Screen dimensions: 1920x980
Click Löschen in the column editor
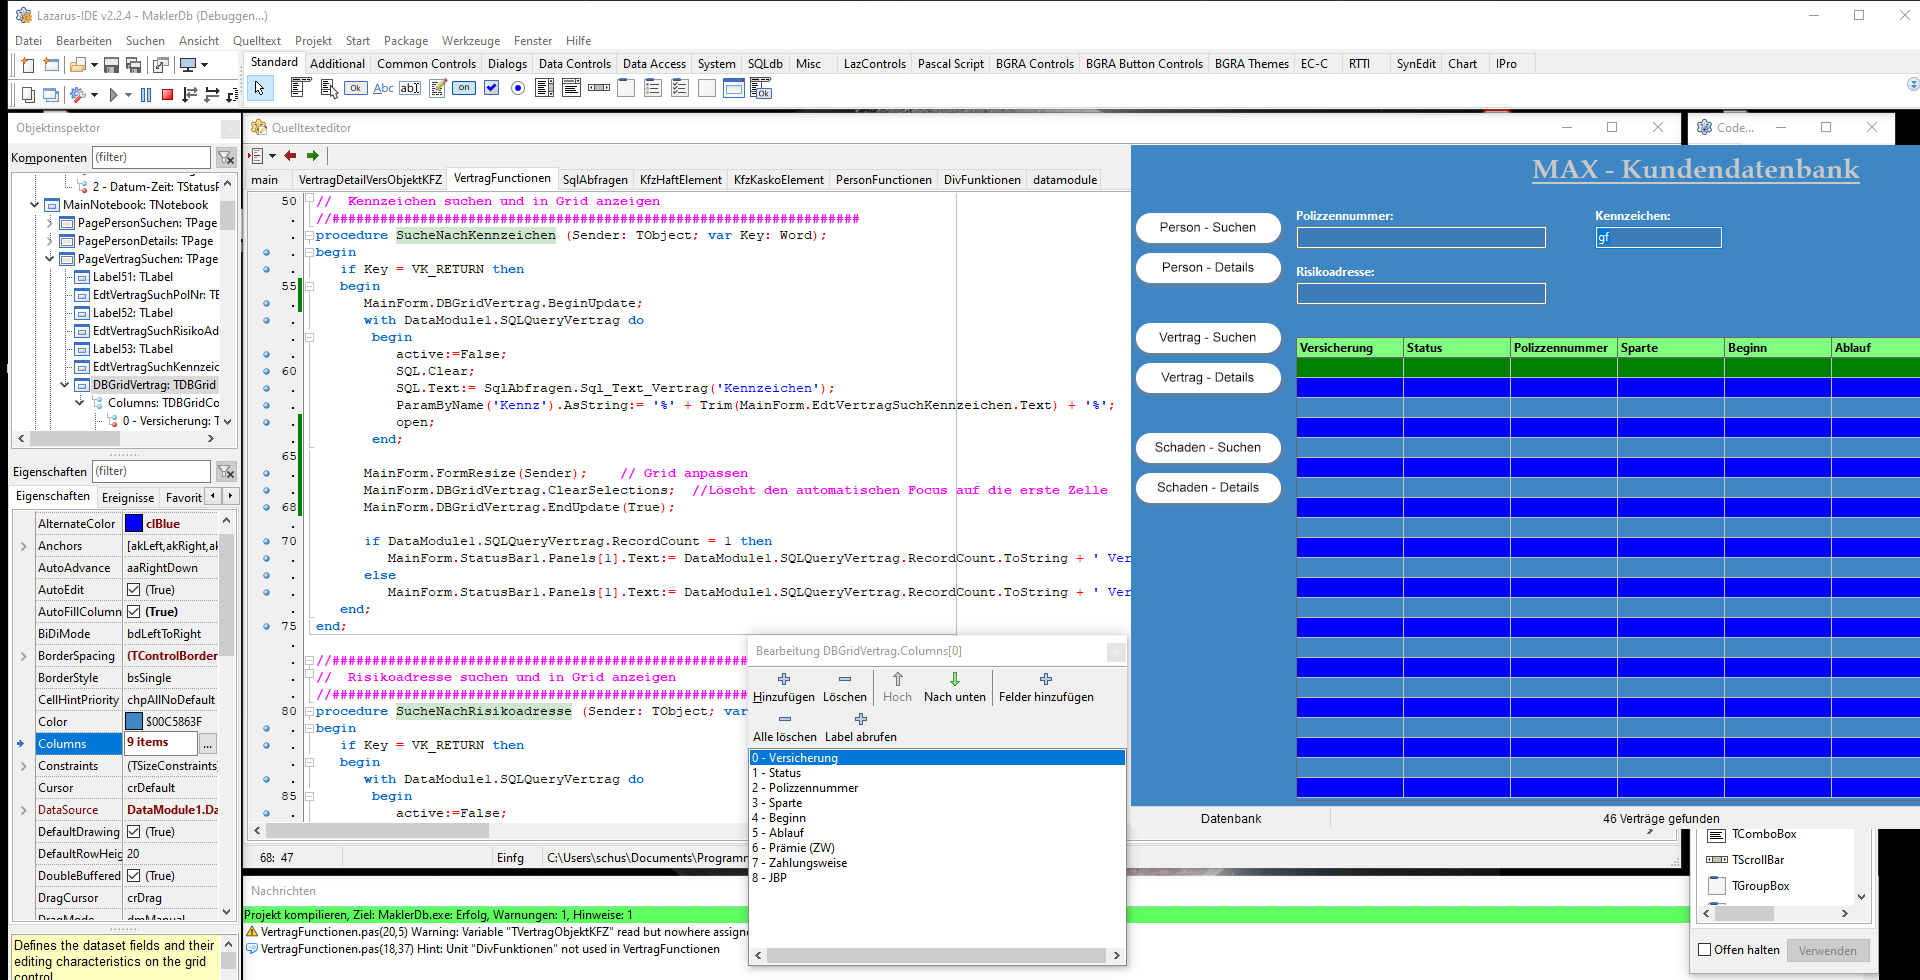(844, 687)
